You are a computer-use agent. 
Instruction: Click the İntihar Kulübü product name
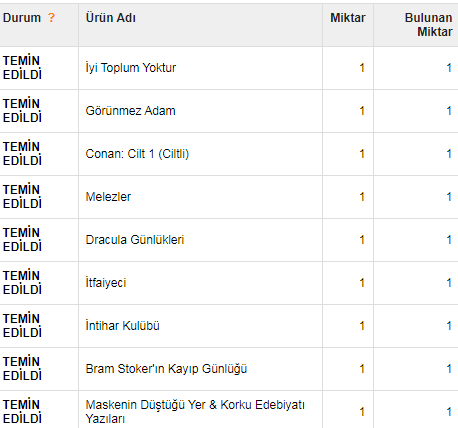coord(122,326)
